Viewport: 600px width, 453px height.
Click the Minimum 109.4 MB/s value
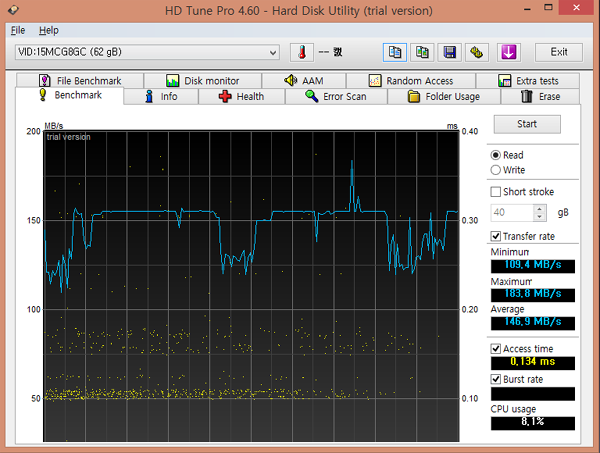coord(533,266)
